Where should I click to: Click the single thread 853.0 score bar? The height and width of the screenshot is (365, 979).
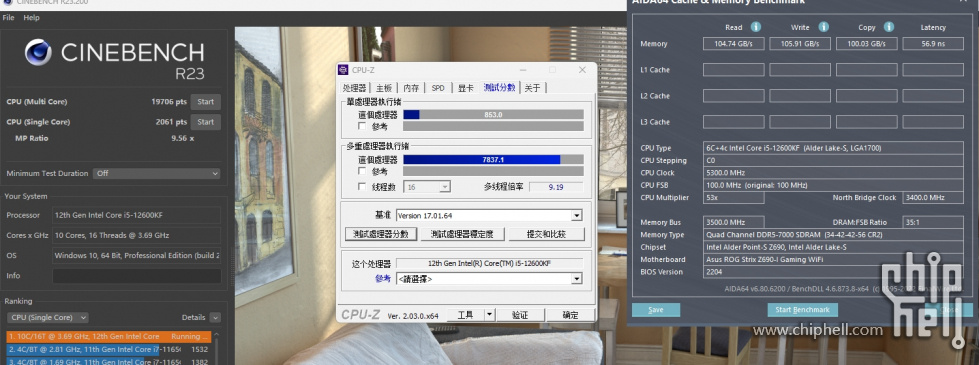(493, 115)
